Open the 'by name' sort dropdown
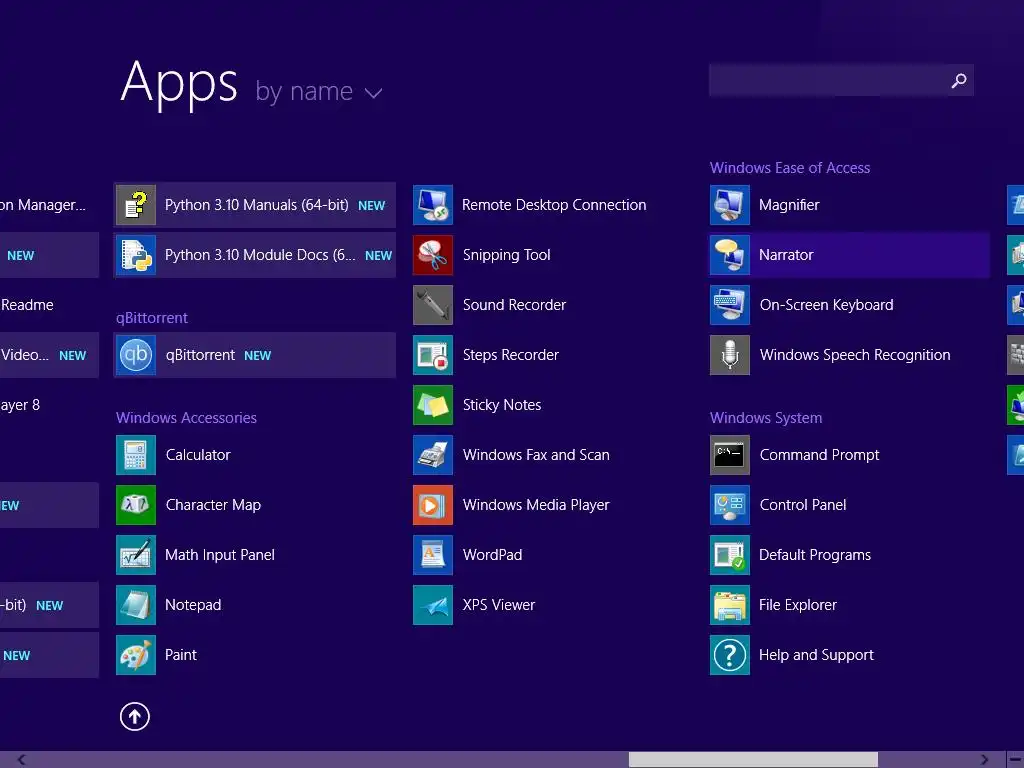Screen dimensions: 1024x768 point(318,91)
